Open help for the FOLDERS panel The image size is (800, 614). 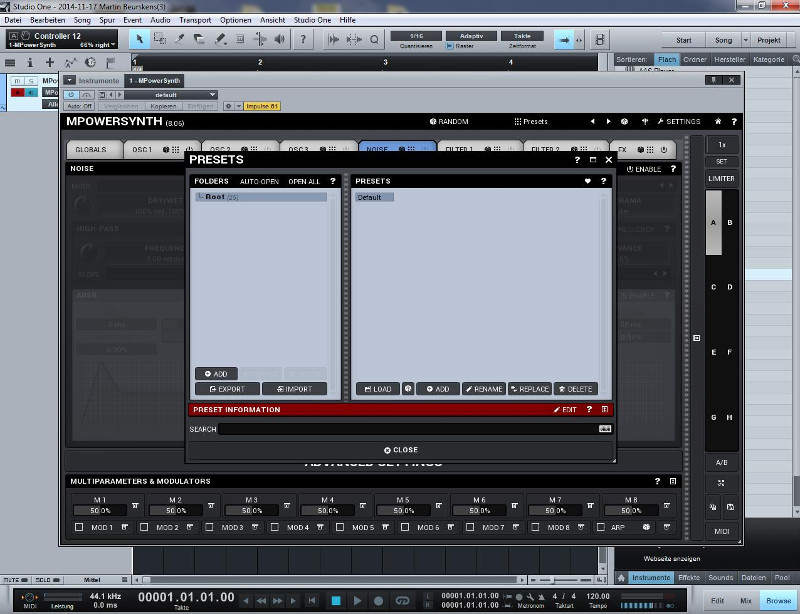tap(333, 181)
